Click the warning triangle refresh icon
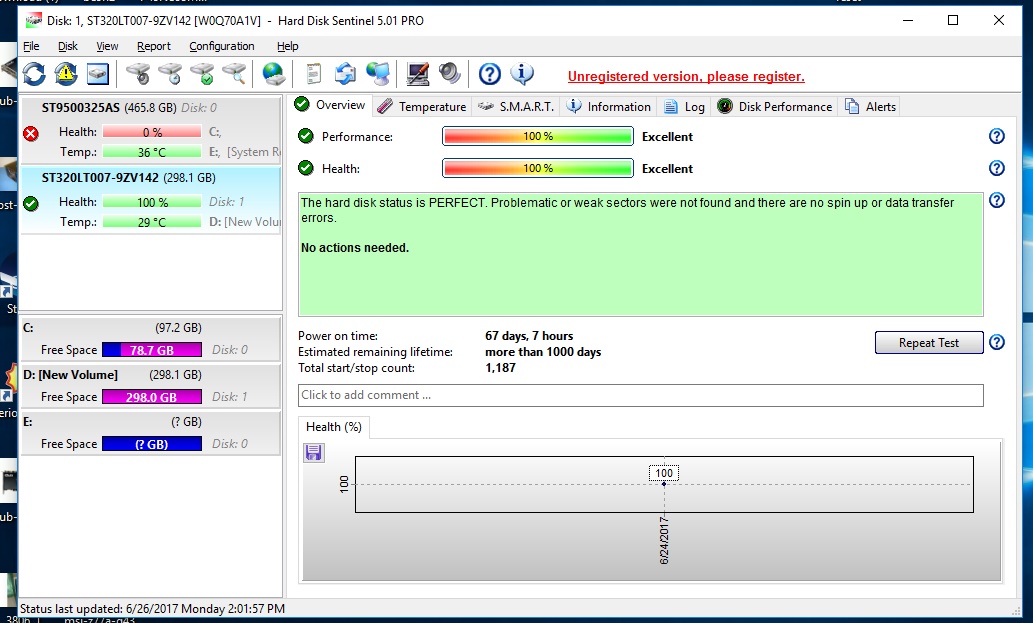1033x623 pixels. point(66,74)
